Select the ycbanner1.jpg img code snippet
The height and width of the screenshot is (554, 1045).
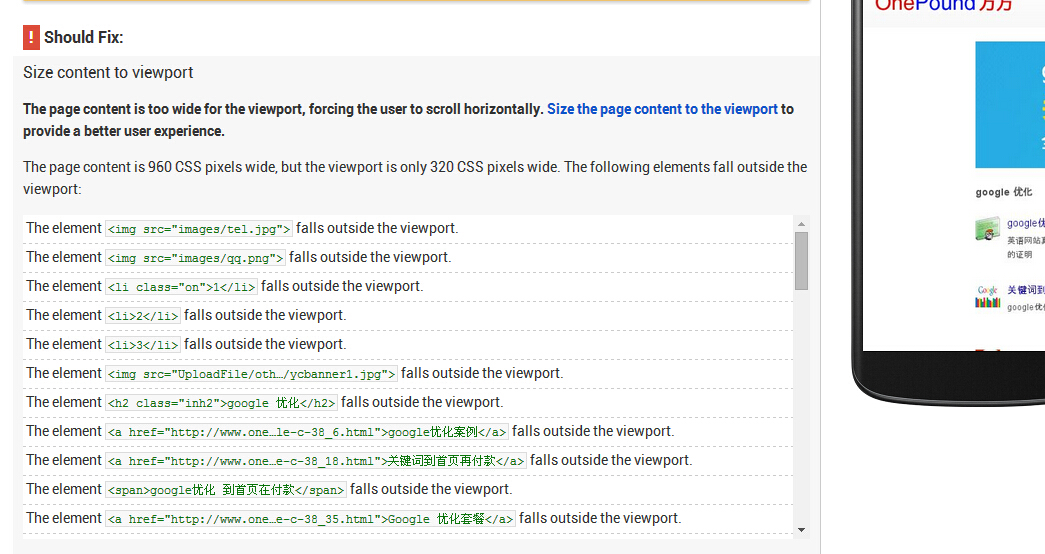pos(251,374)
